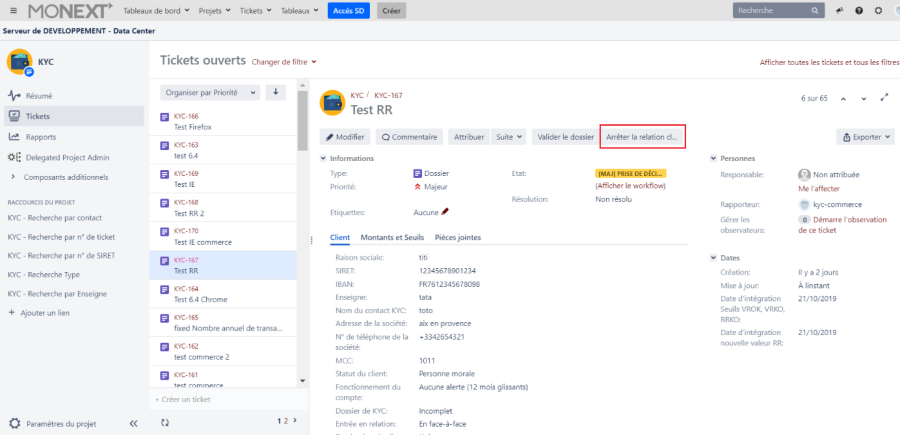Click the refresh icon below ticket list

[164, 423]
